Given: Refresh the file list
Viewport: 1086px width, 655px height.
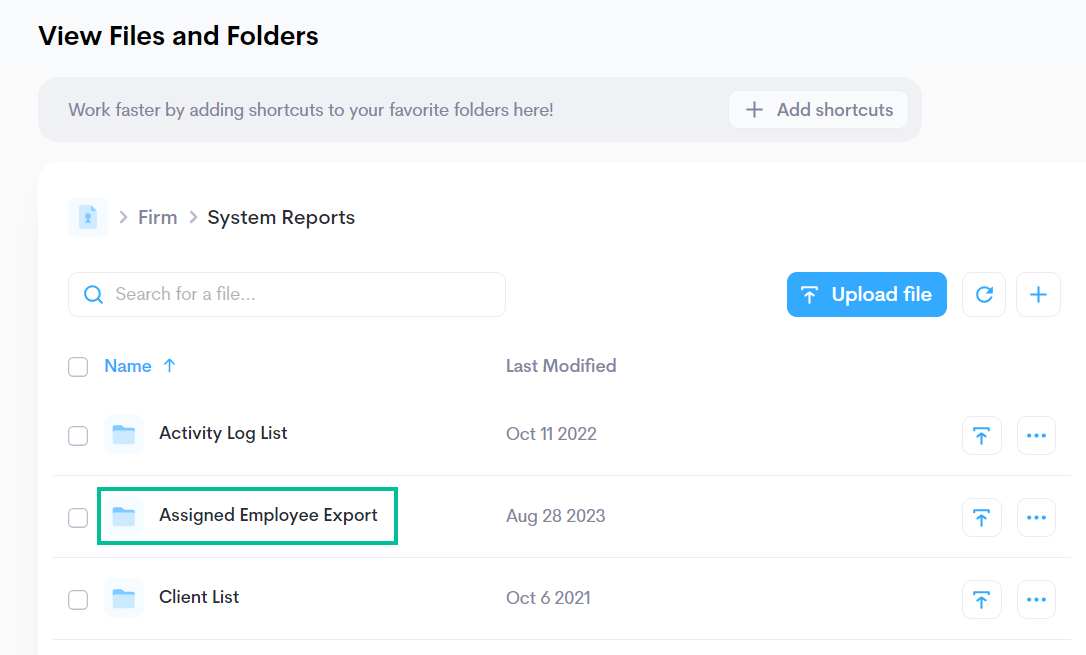Looking at the screenshot, I should (984, 294).
